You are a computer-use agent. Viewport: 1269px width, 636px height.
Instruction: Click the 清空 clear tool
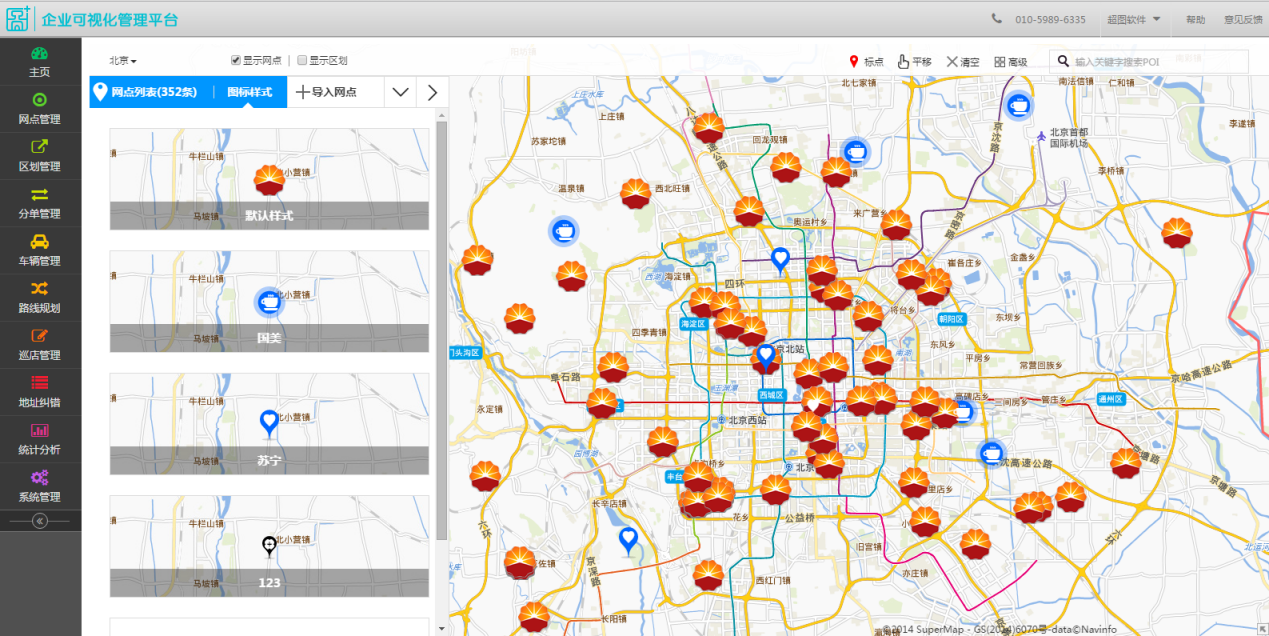coord(962,62)
